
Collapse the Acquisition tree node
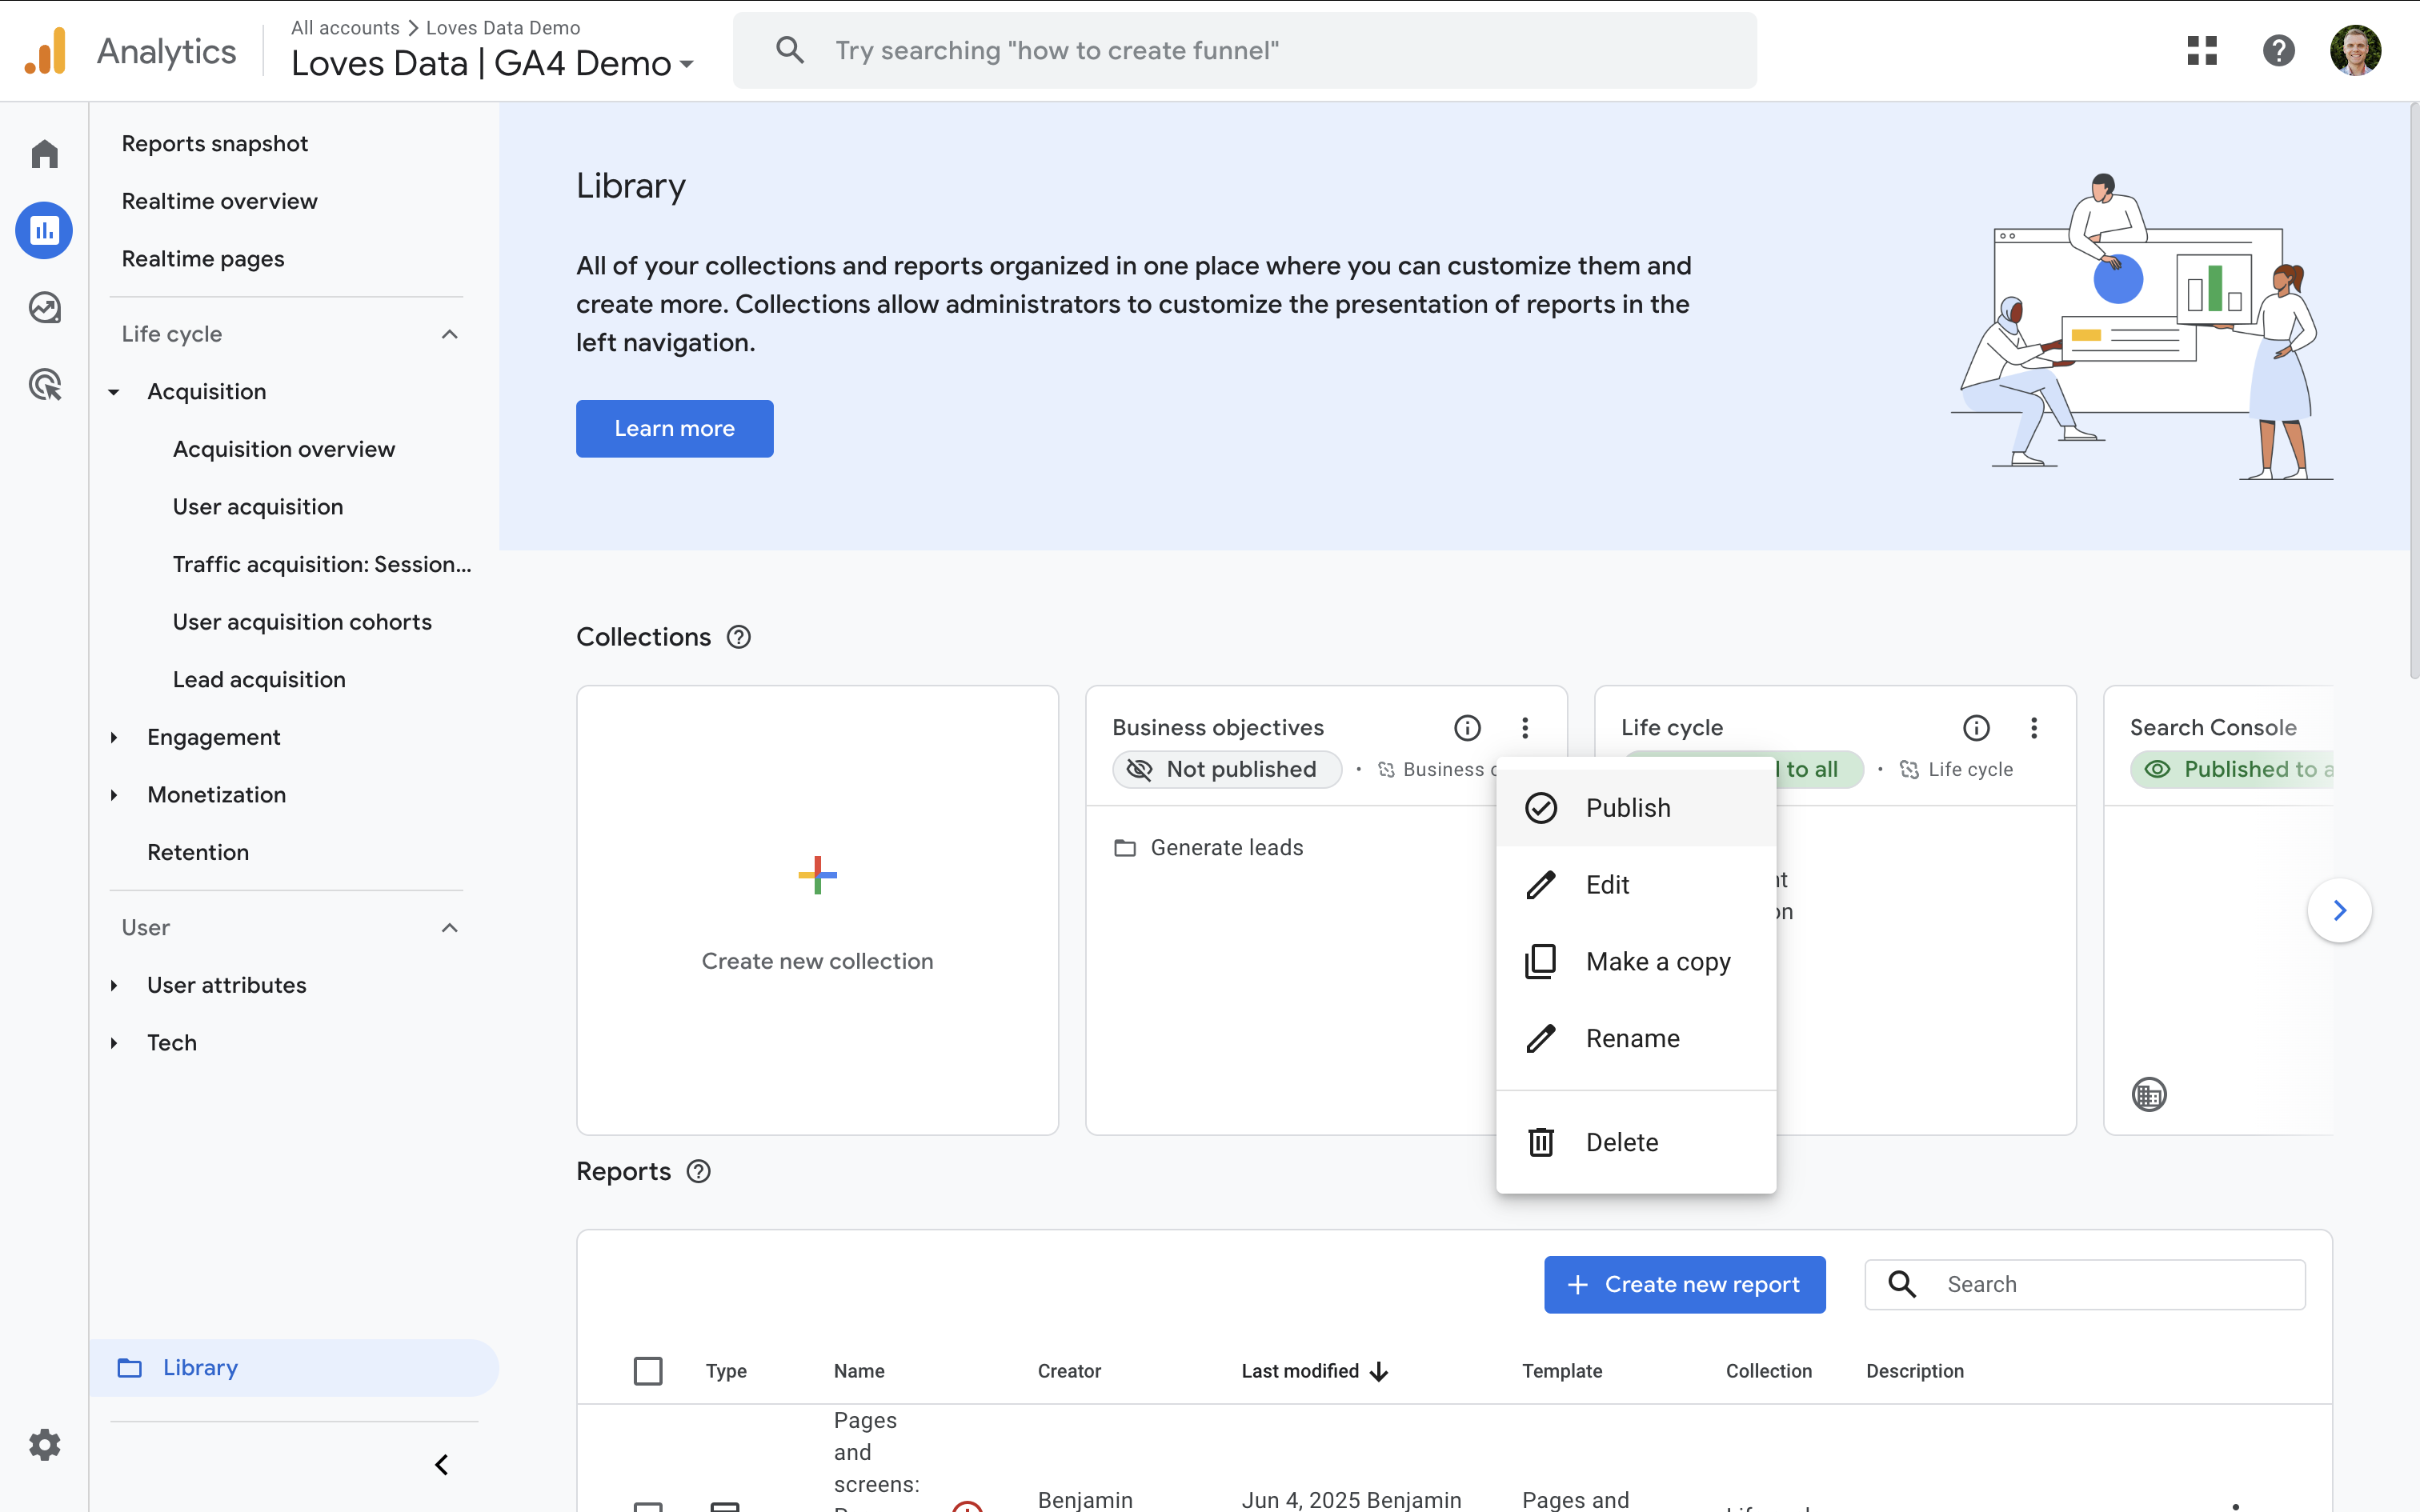tap(114, 392)
